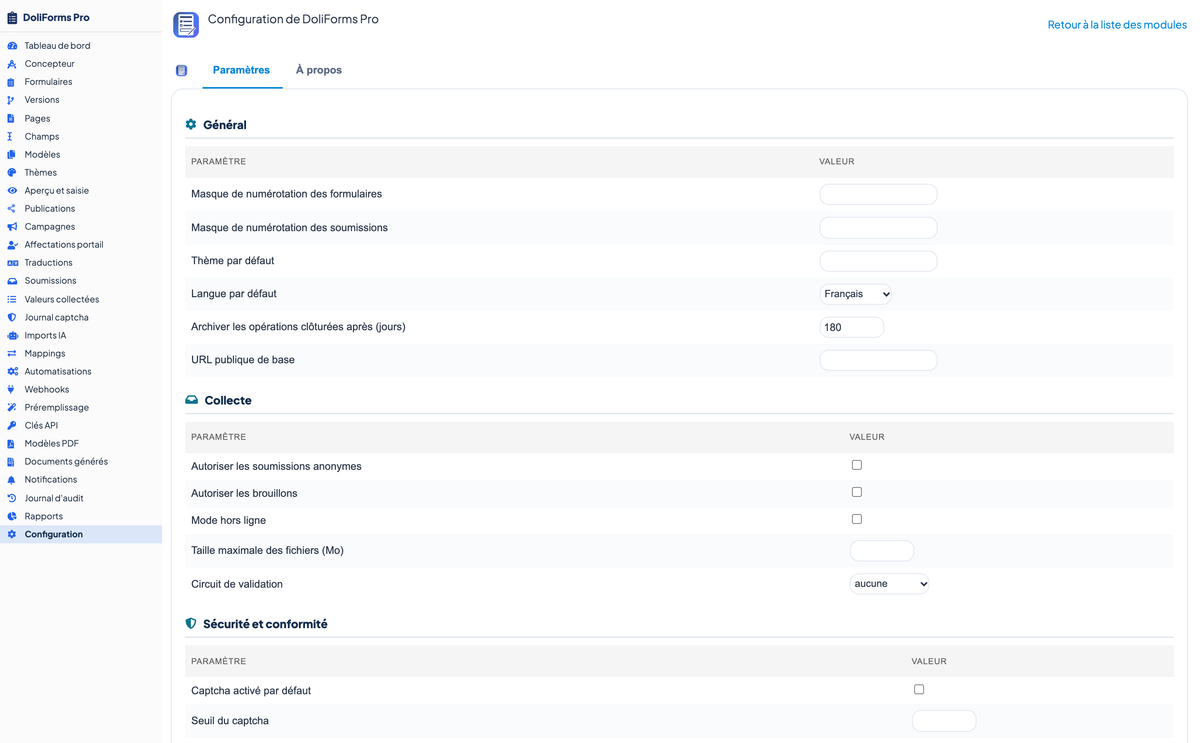Click Retour à la liste des modules link
The height and width of the screenshot is (743, 1200).
(1117, 25)
